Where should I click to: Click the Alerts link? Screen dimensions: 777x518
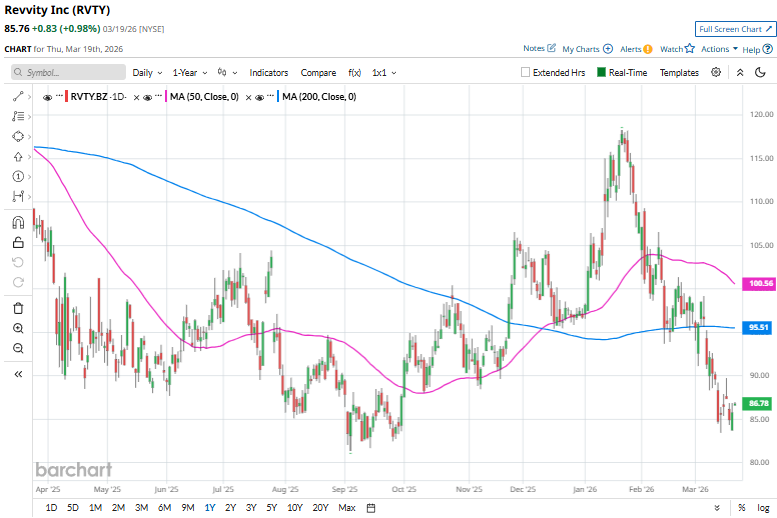(630, 49)
